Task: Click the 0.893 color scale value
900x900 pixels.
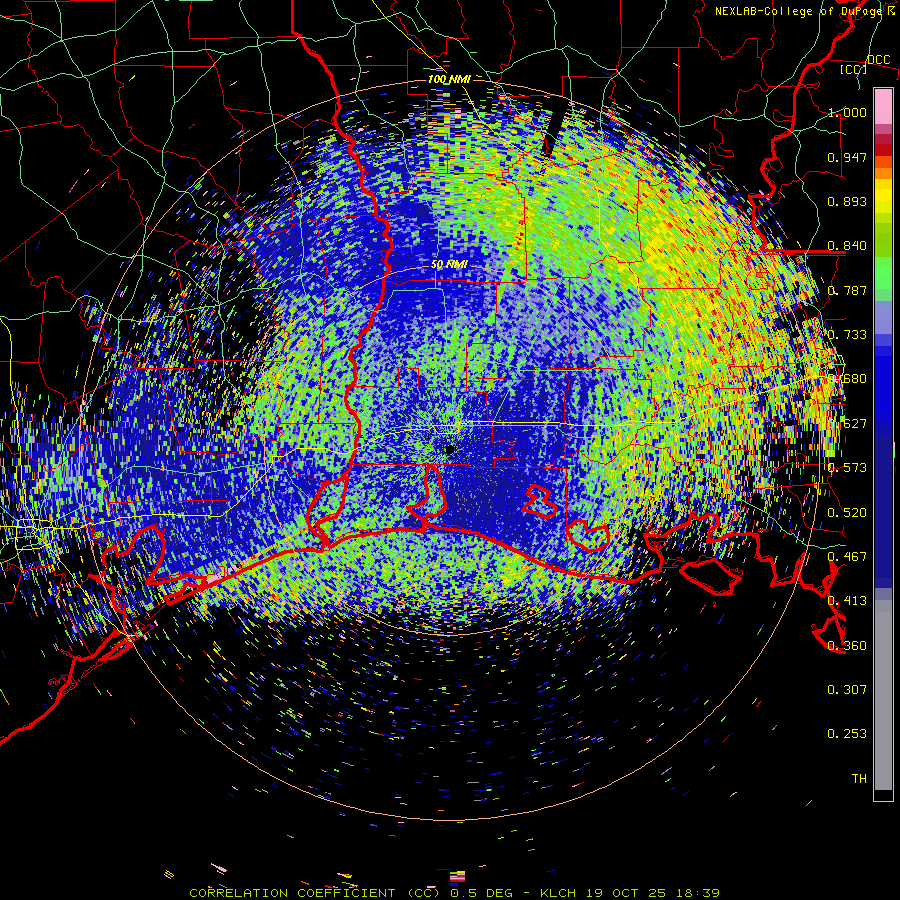Action: click(847, 201)
